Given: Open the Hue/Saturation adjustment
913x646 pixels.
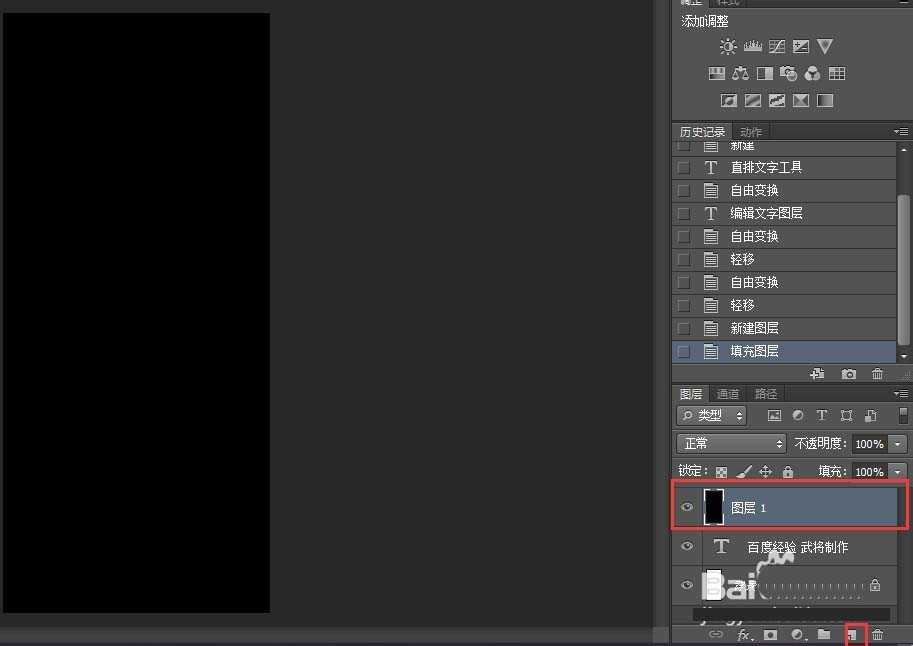Looking at the screenshot, I should click(716, 73).
